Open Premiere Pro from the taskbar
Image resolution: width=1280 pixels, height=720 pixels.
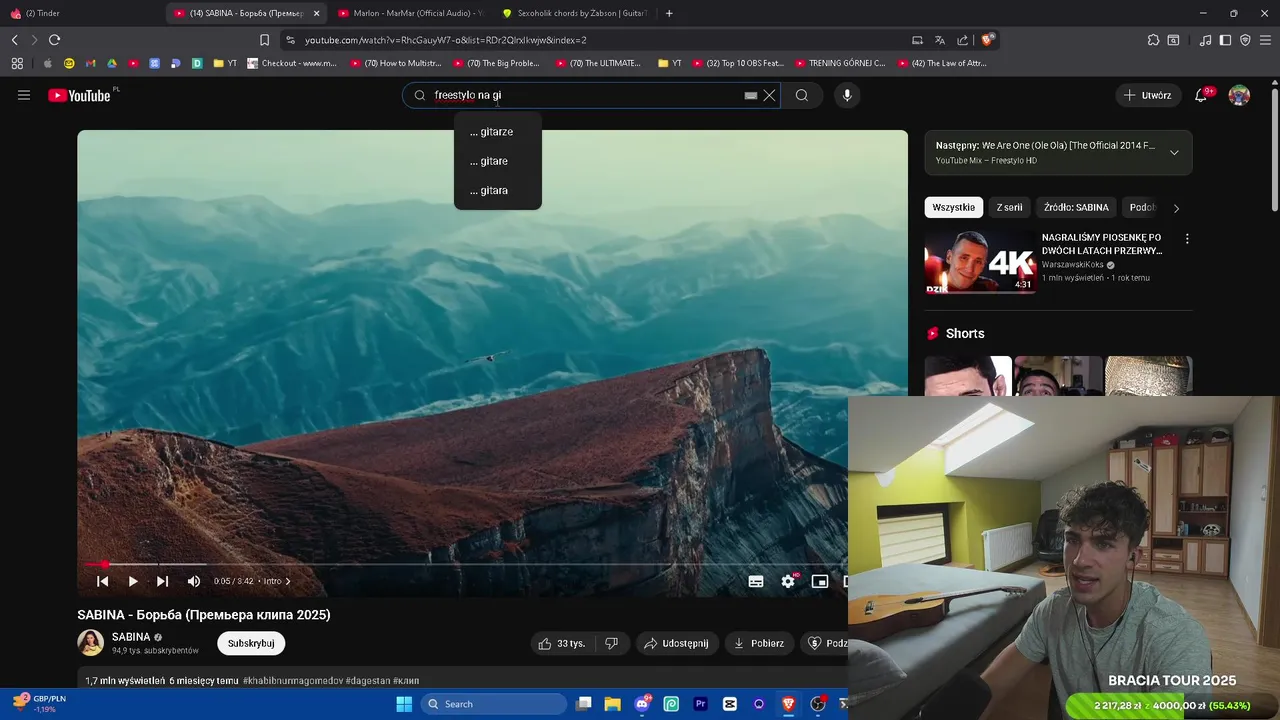pyautogui.click(x=701, y=704)
